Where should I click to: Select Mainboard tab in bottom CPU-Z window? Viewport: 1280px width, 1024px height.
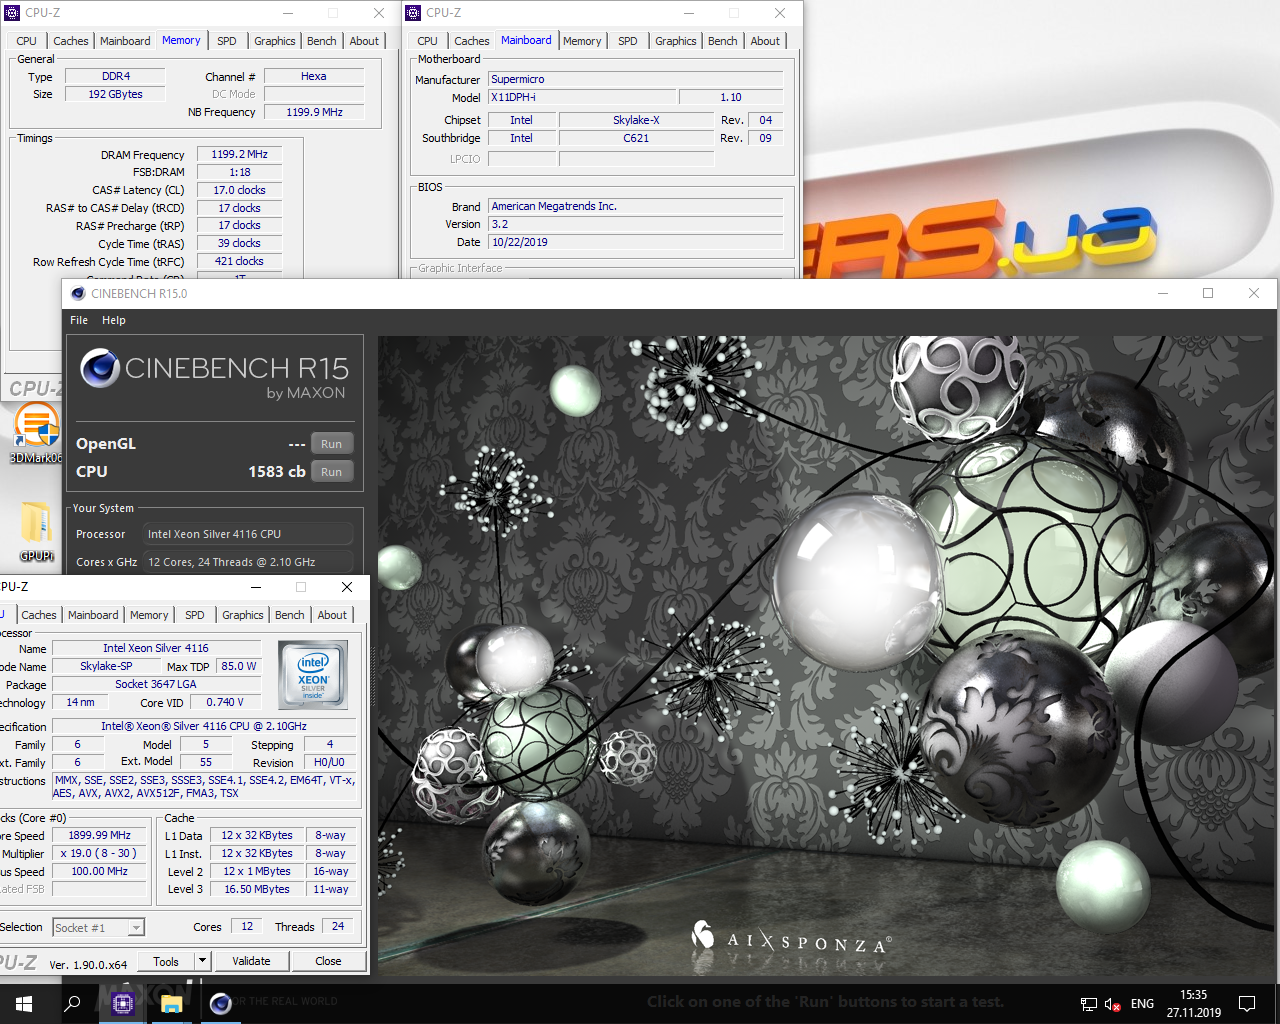click(x=93, y=615)
